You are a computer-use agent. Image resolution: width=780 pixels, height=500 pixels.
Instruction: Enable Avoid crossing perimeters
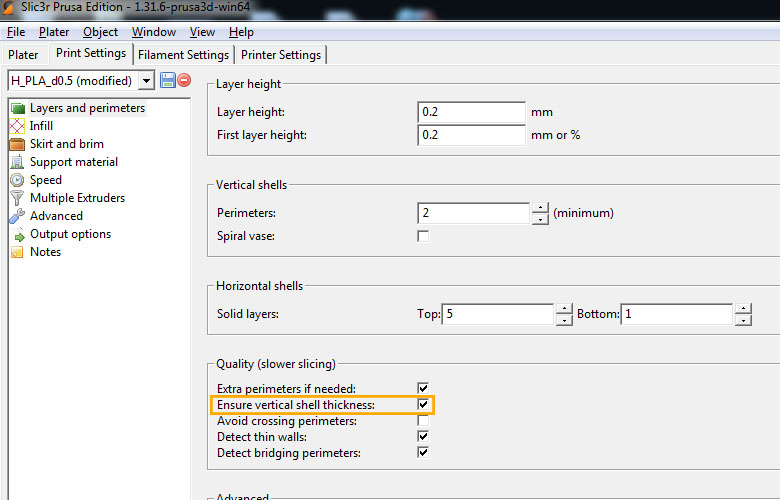[423, 420]
